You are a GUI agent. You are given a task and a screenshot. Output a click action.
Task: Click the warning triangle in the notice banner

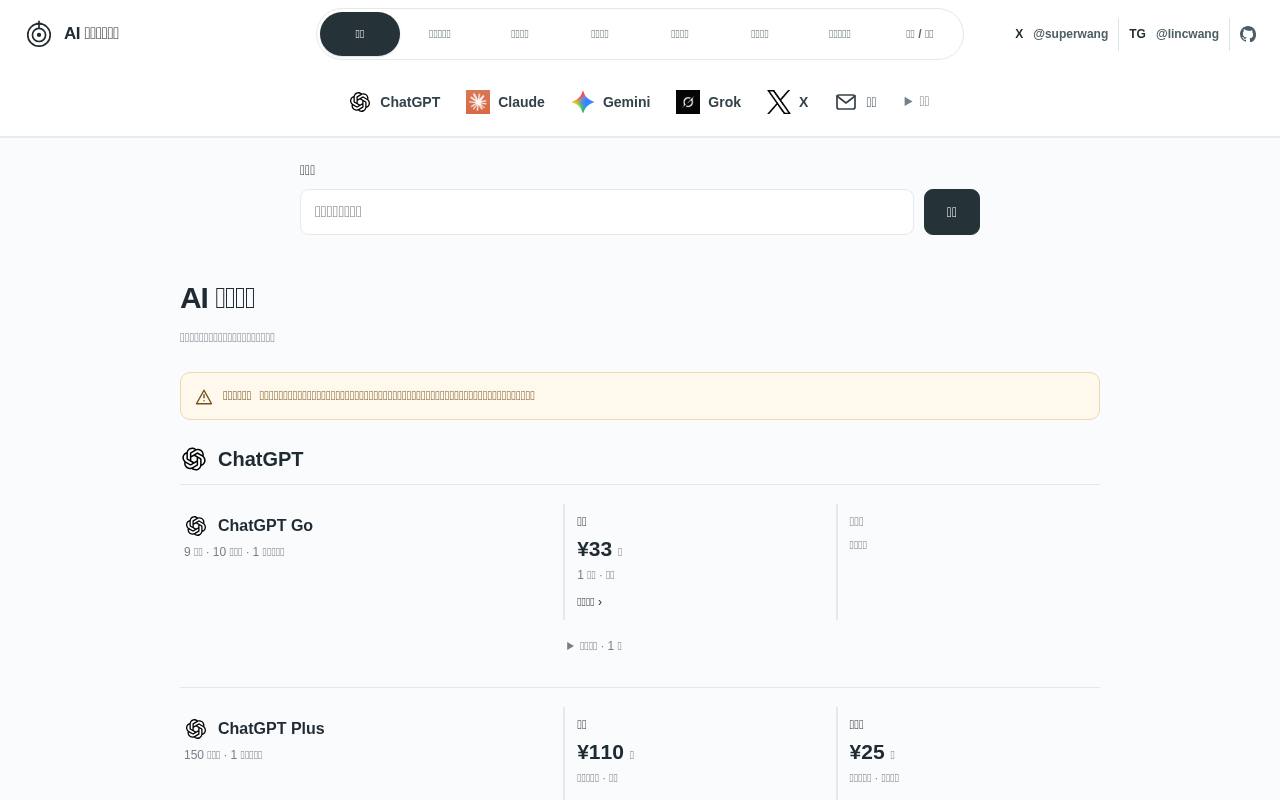[204, 397]
